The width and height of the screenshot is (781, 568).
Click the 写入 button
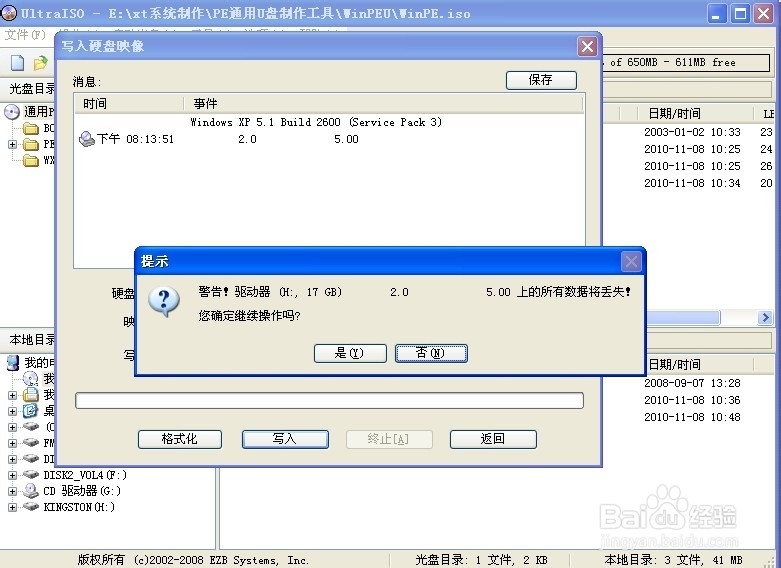(285, 439)
